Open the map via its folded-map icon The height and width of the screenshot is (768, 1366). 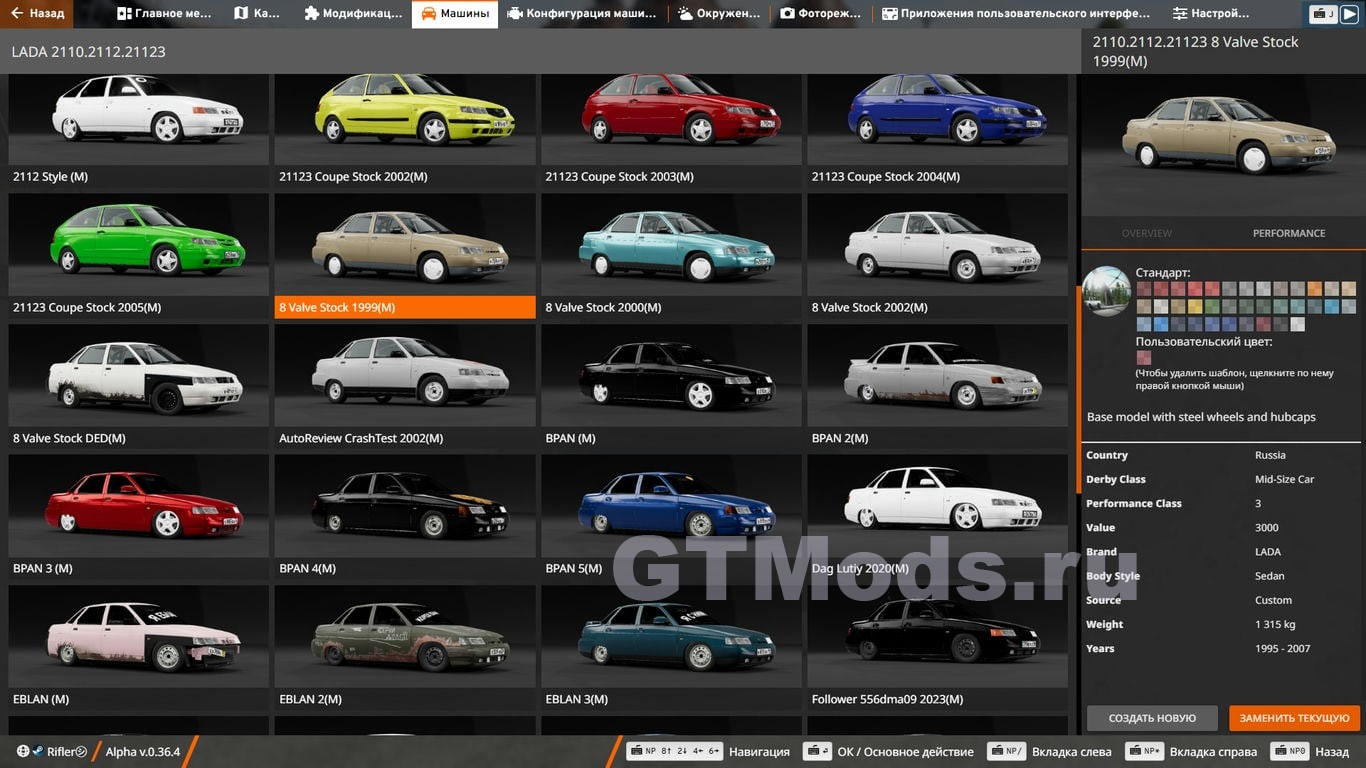point(241,14)
